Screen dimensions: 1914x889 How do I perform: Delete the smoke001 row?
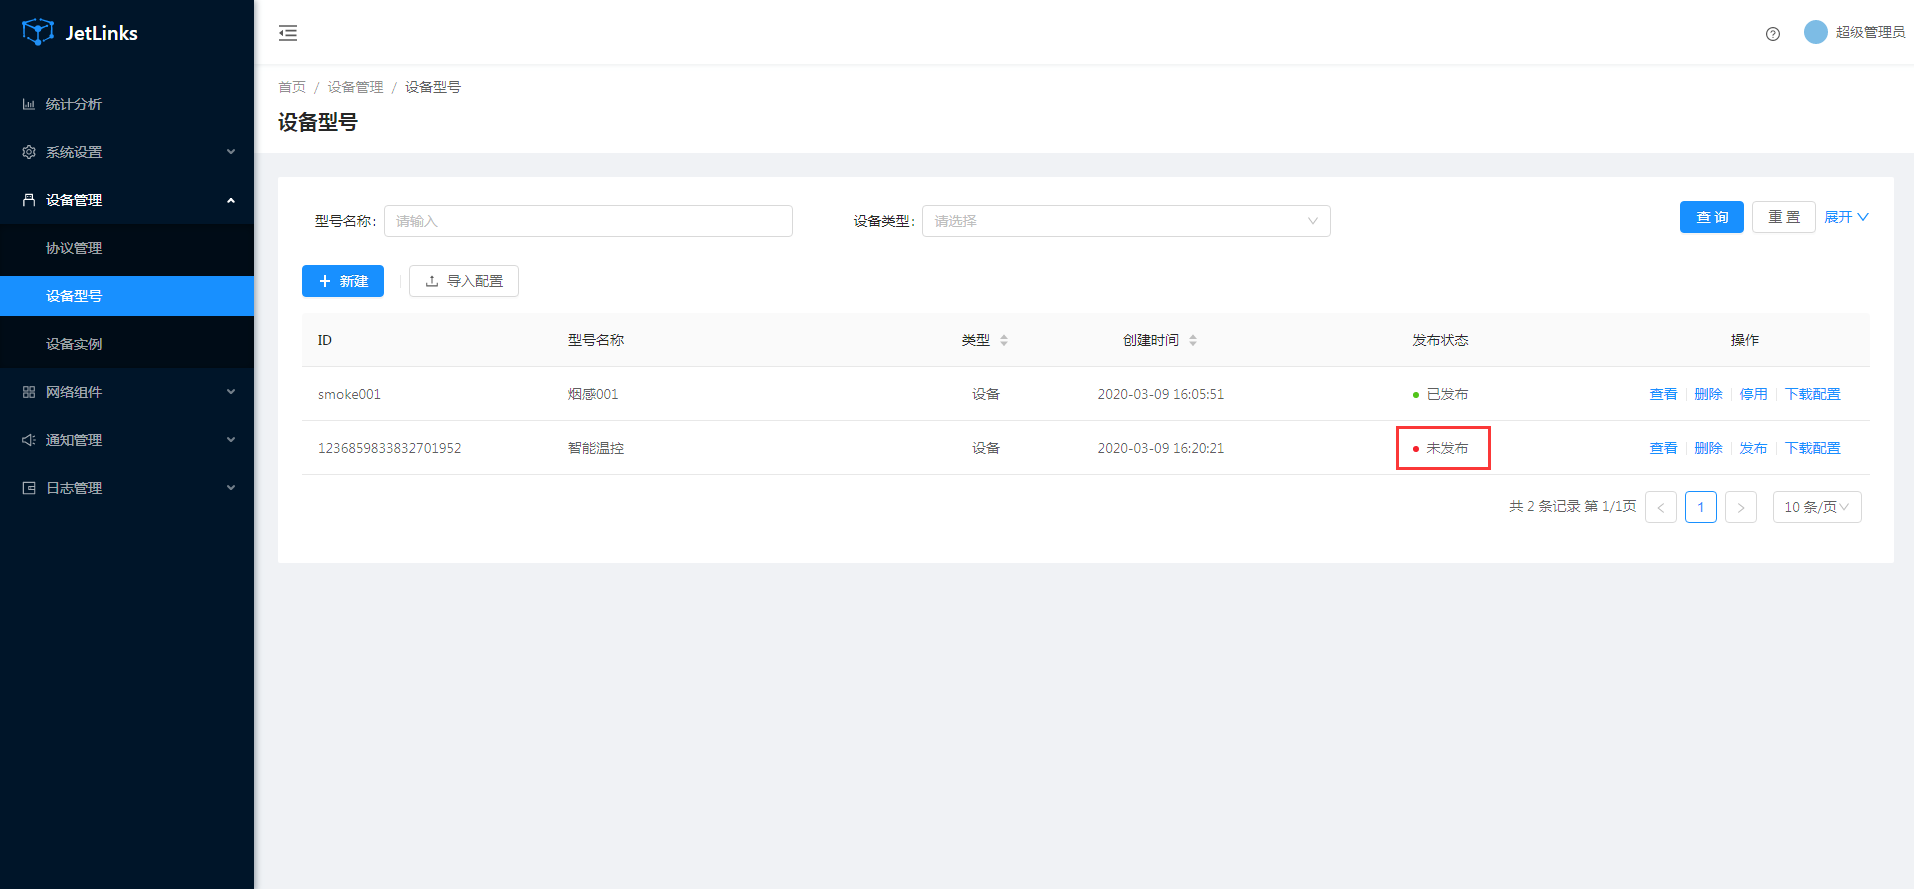1708,394
